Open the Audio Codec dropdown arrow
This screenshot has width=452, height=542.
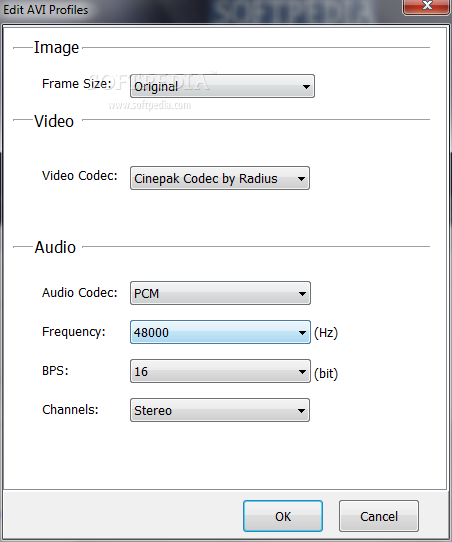click(x=302, y=293)
